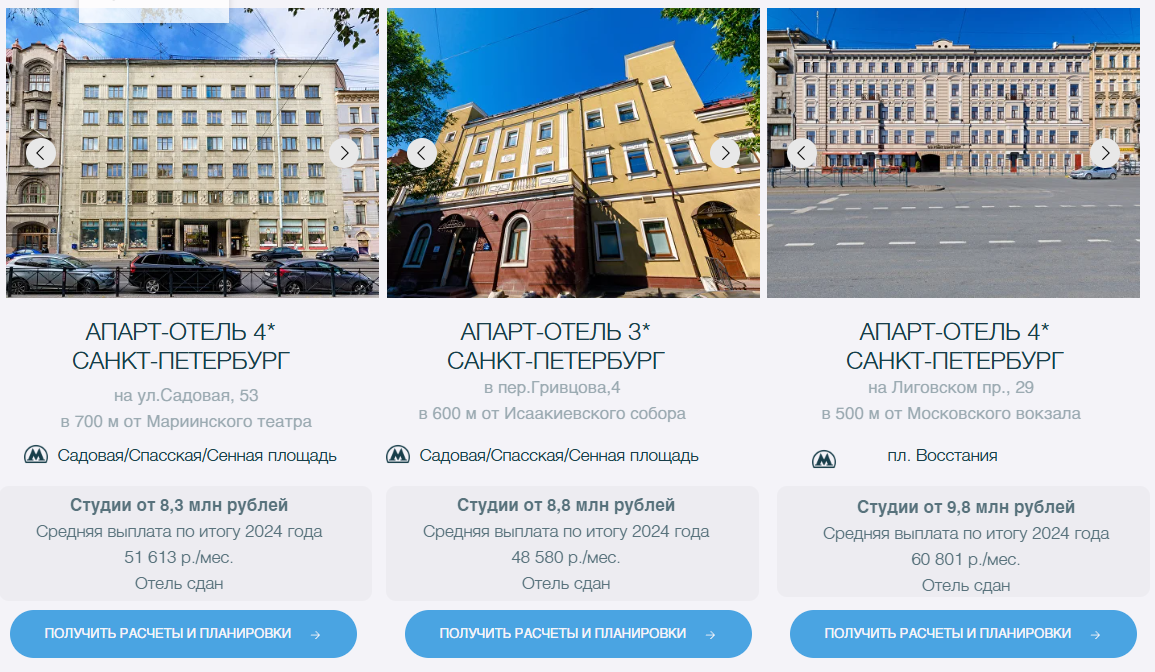1155x672 pixels.
Task: View next photo of Ligovsky 29 hotel
Action: click(x=1105, y=153)
